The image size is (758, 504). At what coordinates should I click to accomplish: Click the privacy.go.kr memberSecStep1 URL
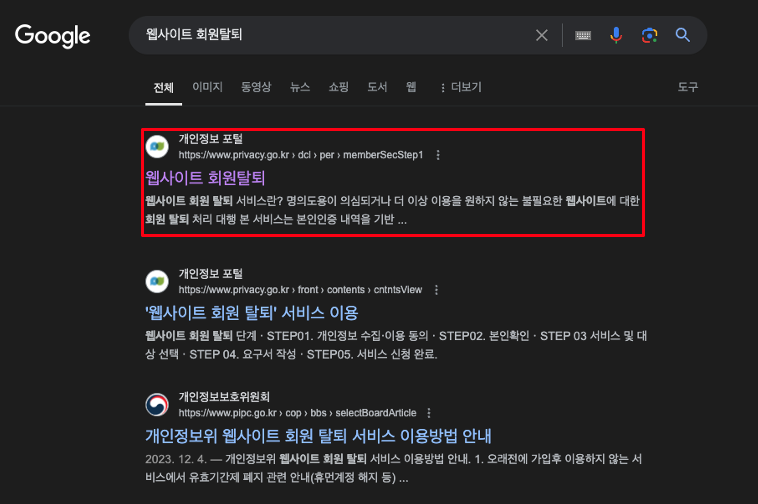tap(301, 155)
